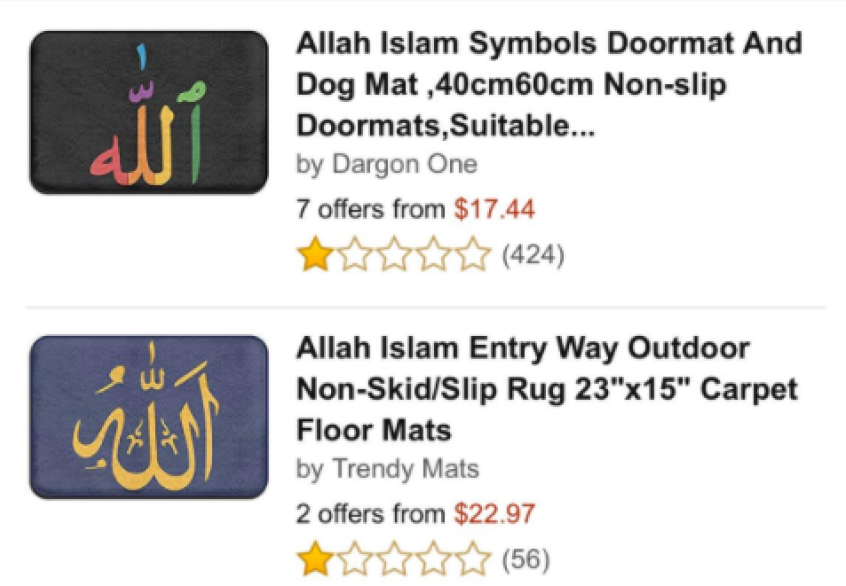Viewport: 846px width, 586px height.
Task: View the "2 offers from" listing
Action: pyautogui.click(x=370, y=514)
